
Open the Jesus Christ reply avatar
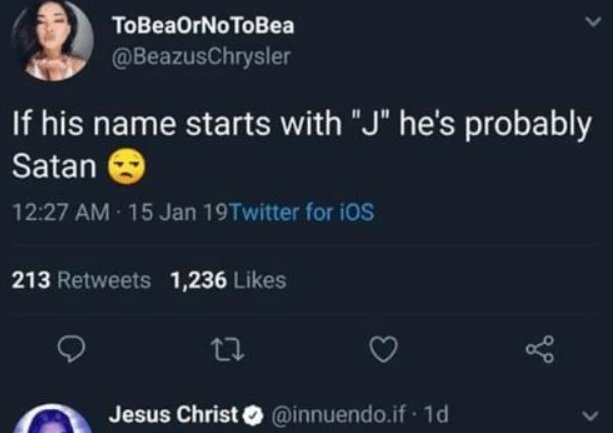pos(54,420)
